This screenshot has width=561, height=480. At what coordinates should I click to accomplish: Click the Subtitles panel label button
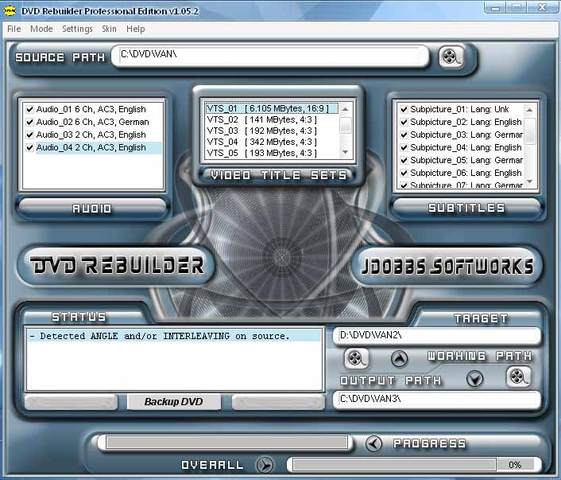[x=467, y=207]
